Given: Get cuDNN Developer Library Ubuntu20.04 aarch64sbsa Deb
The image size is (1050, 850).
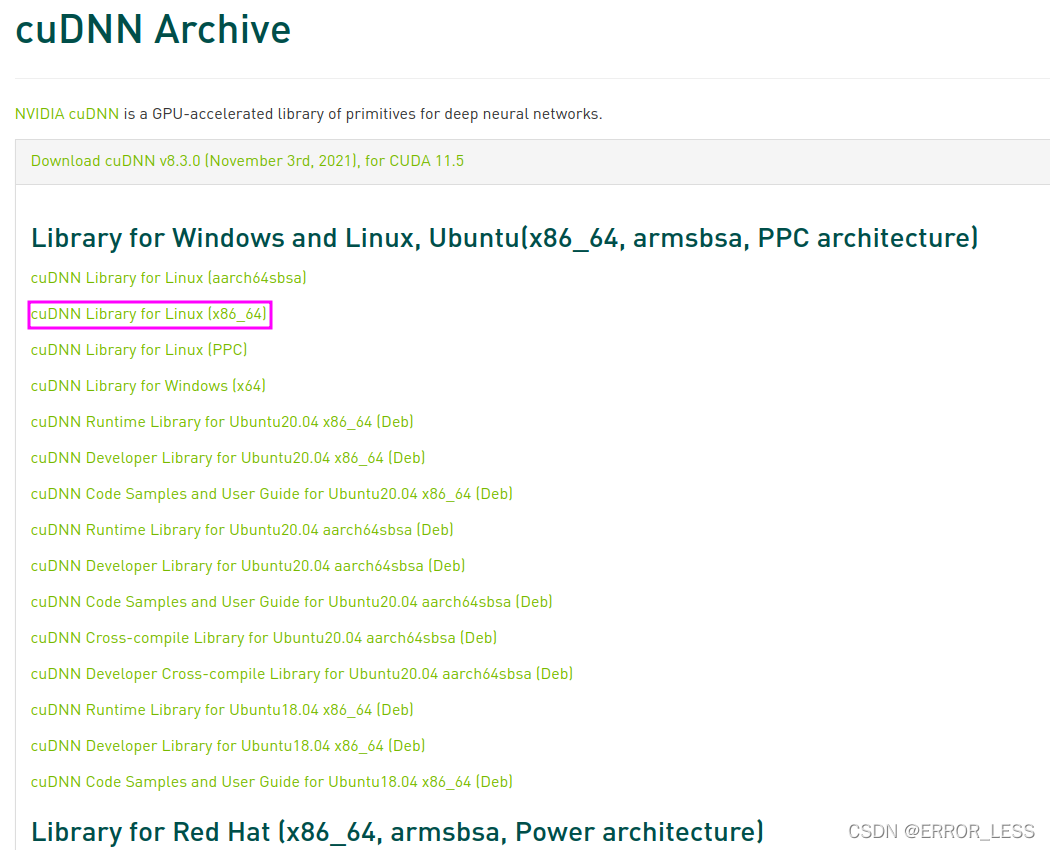Looking at the screenshot, I should [x=248, y=566].
